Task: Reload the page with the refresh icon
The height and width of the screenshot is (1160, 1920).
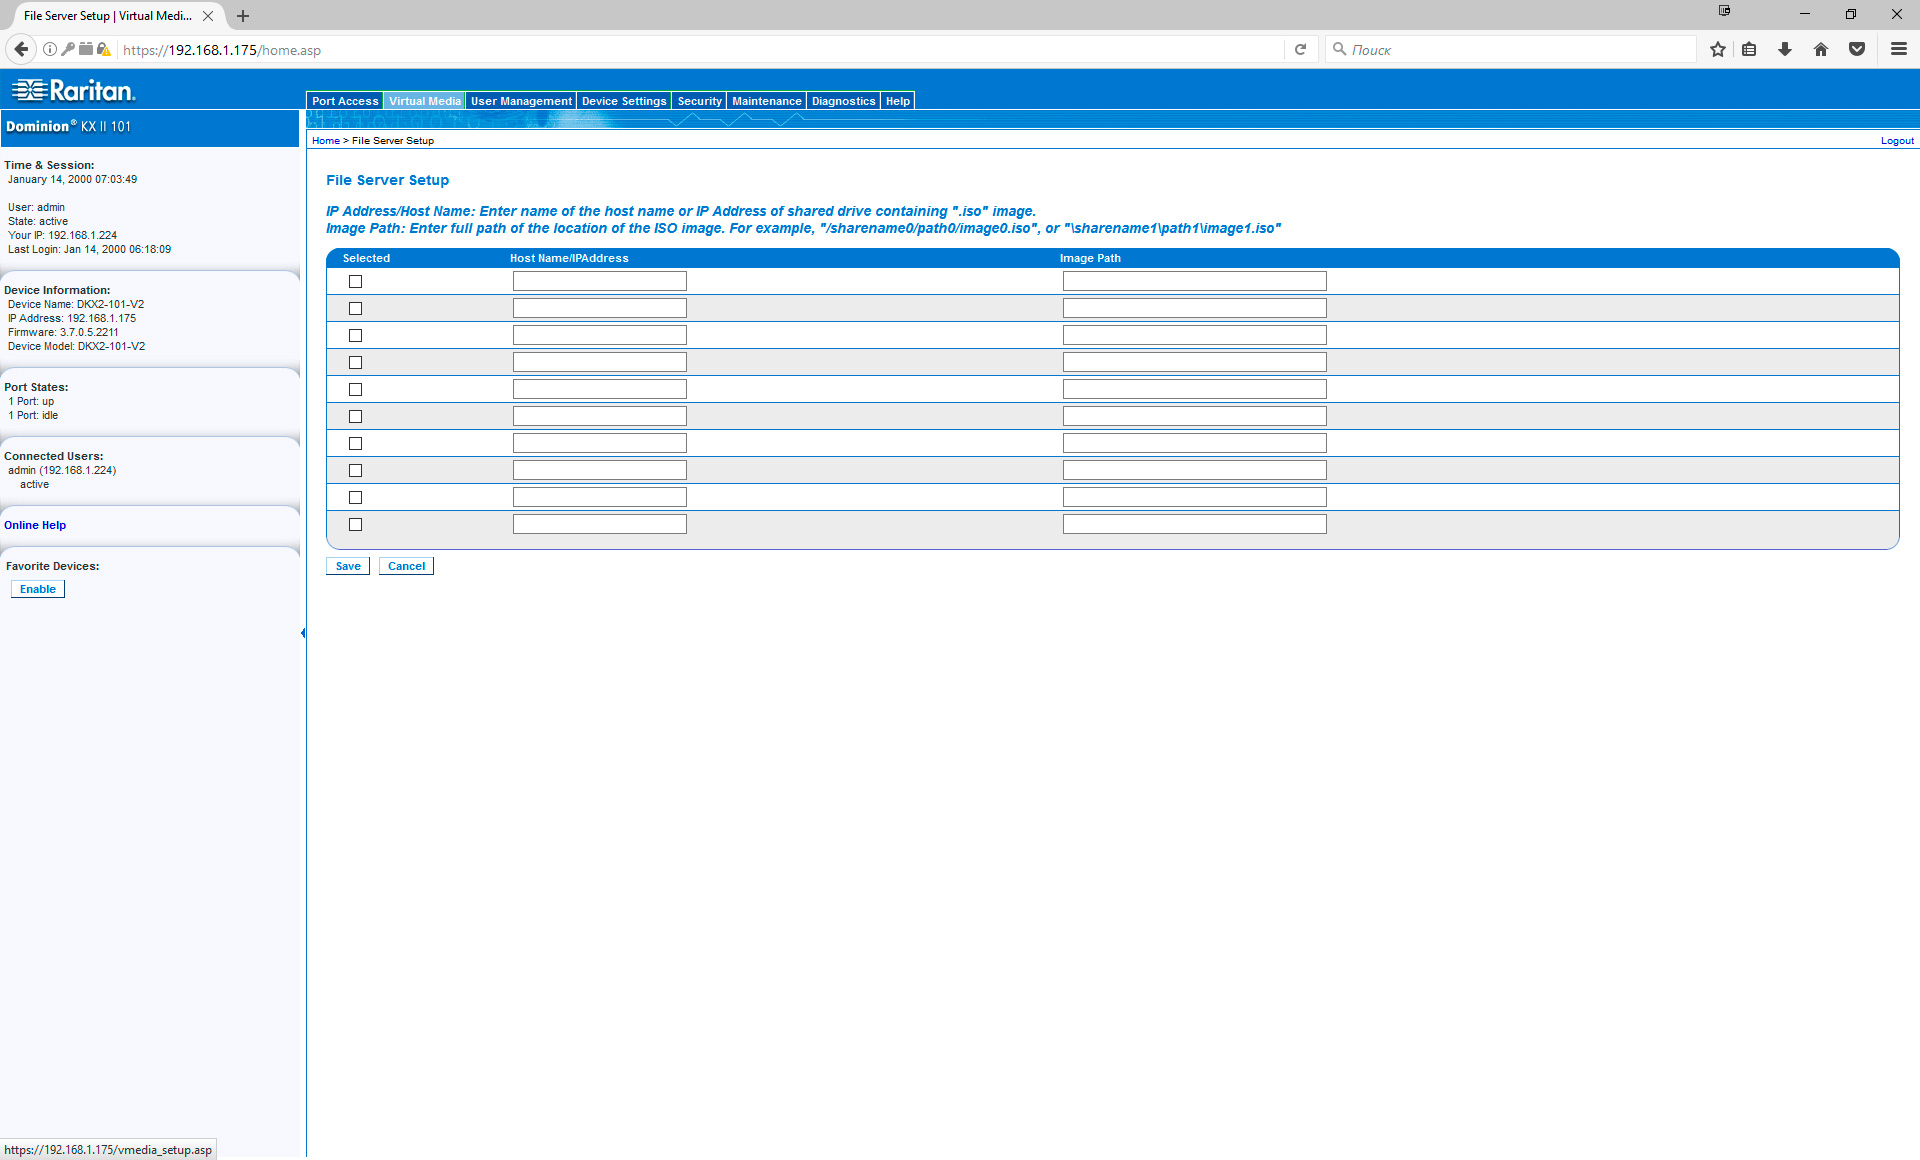Action: click(x=1300, y=49)
